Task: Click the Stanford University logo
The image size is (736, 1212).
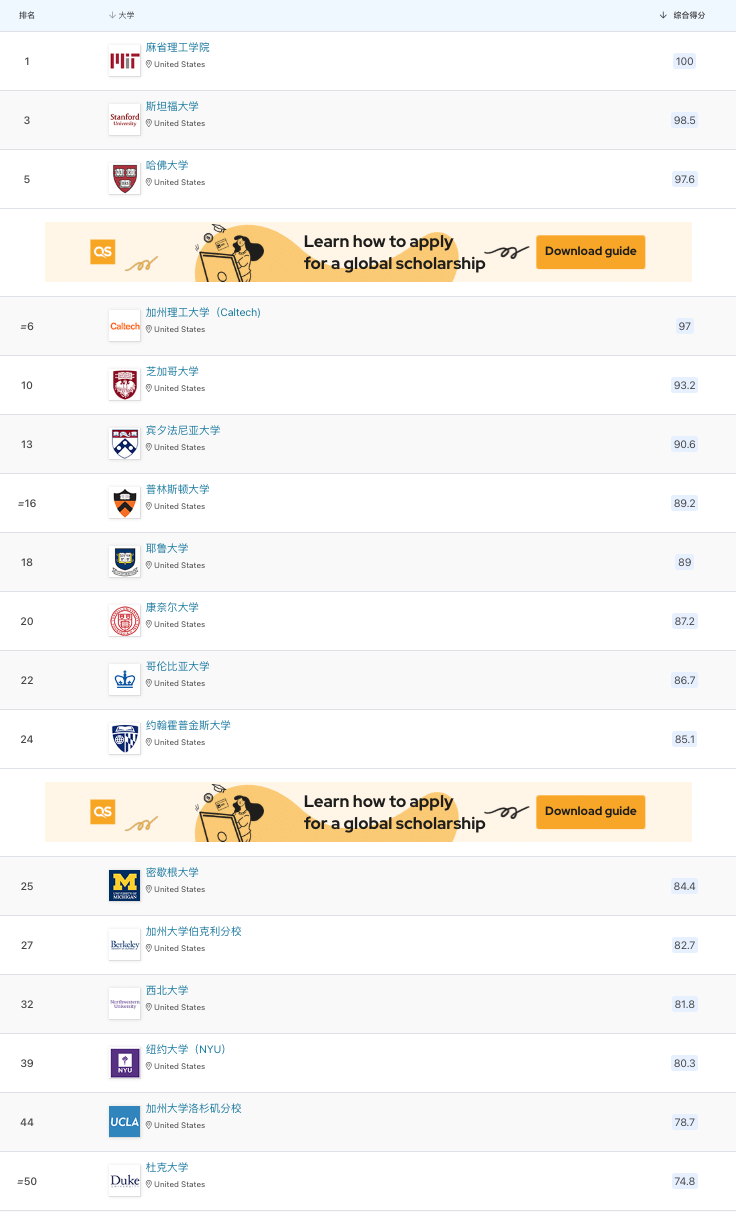Action: coord(124,121)
